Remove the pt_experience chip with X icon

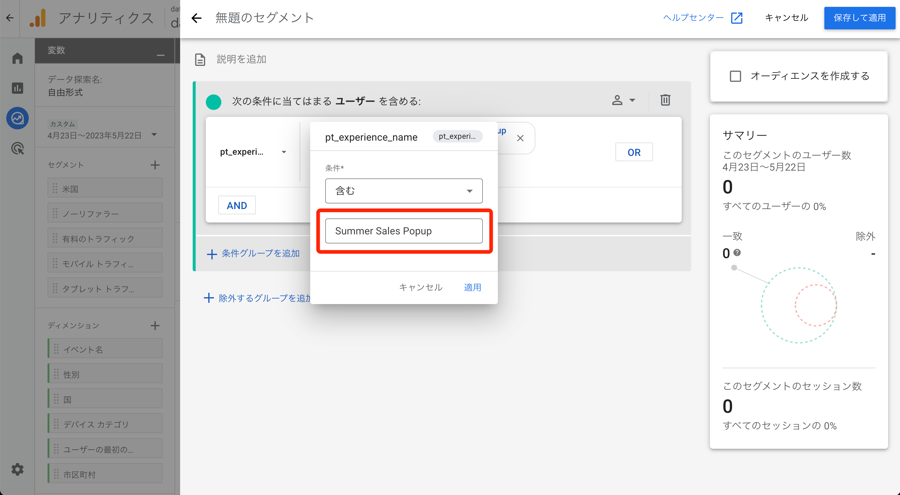pyautogui.click(x=520, y=138)
